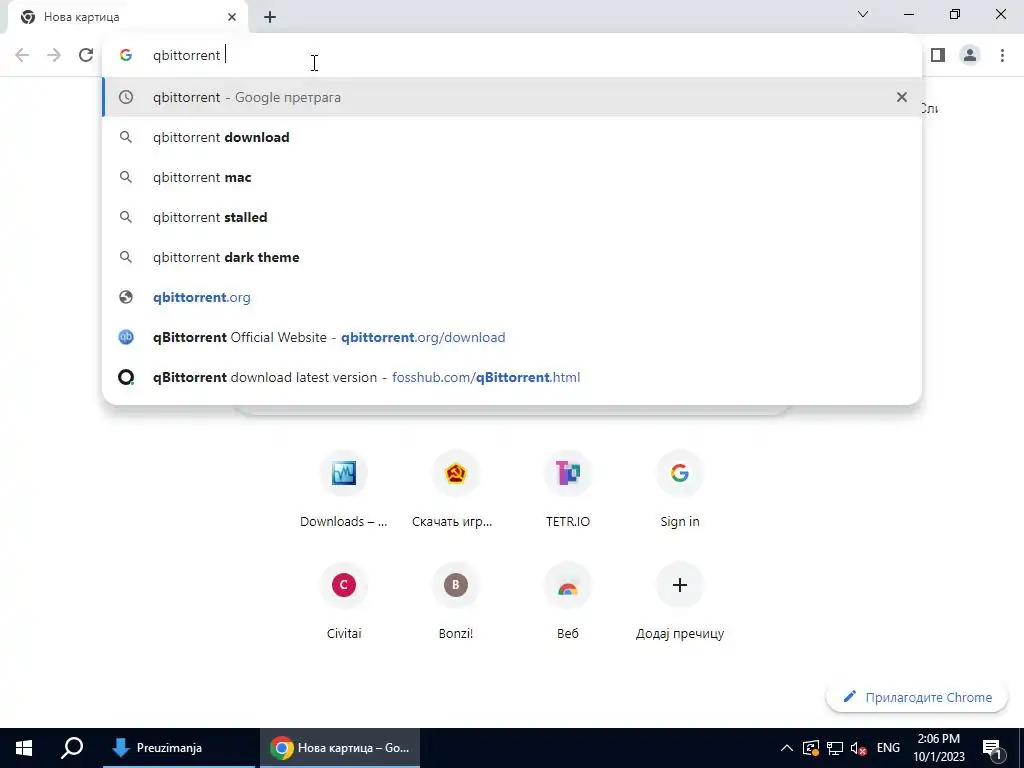Click the FossHub ring icon in suggestions

tap(126, 377)
